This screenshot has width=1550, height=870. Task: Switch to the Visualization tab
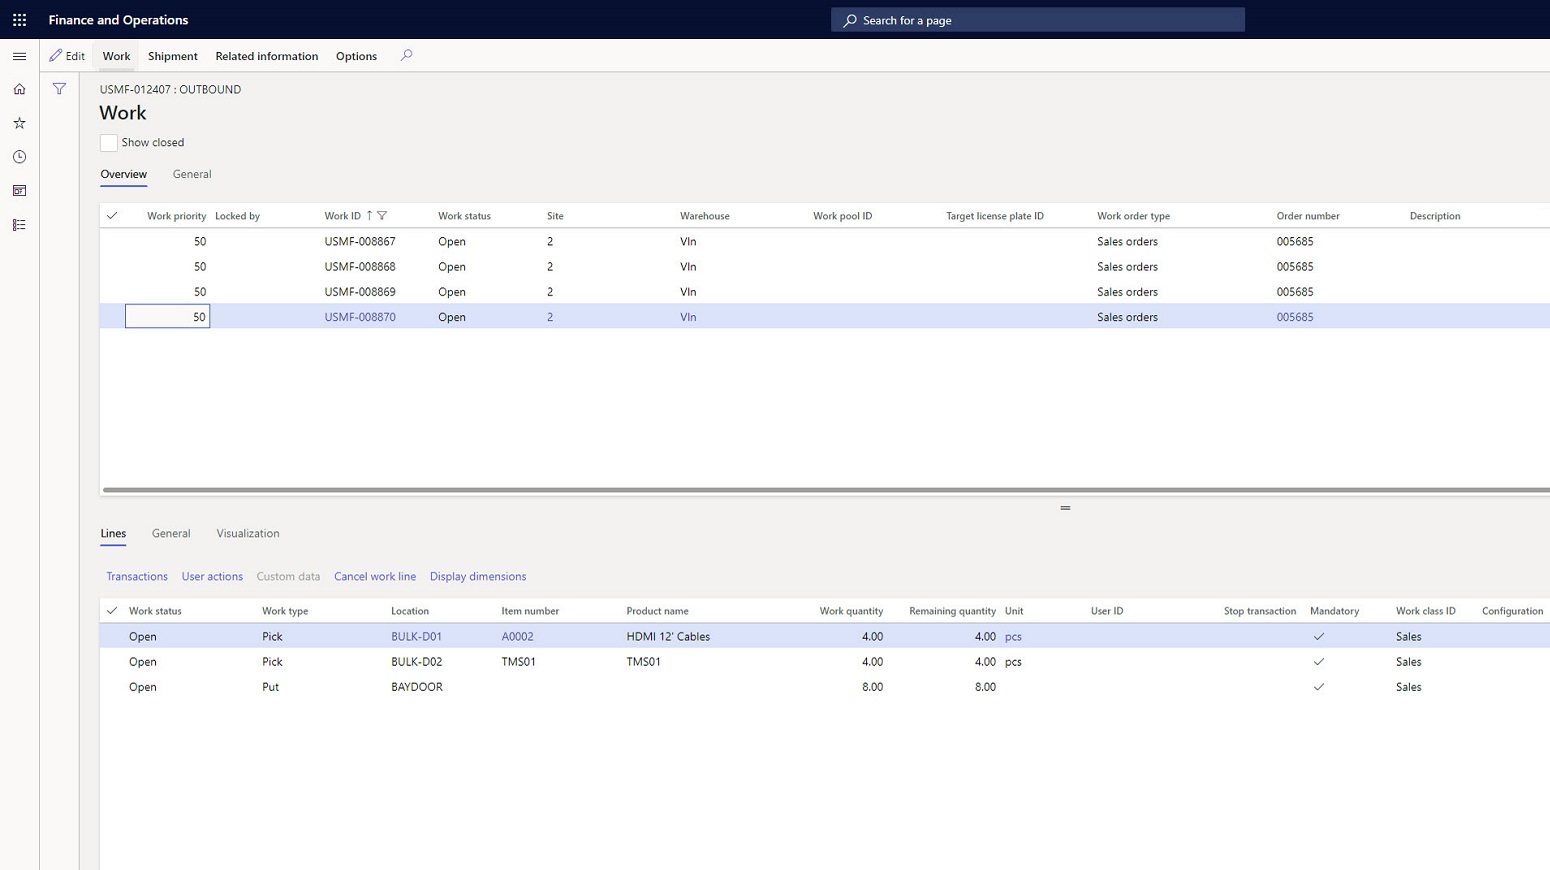(x=247, y=534)
